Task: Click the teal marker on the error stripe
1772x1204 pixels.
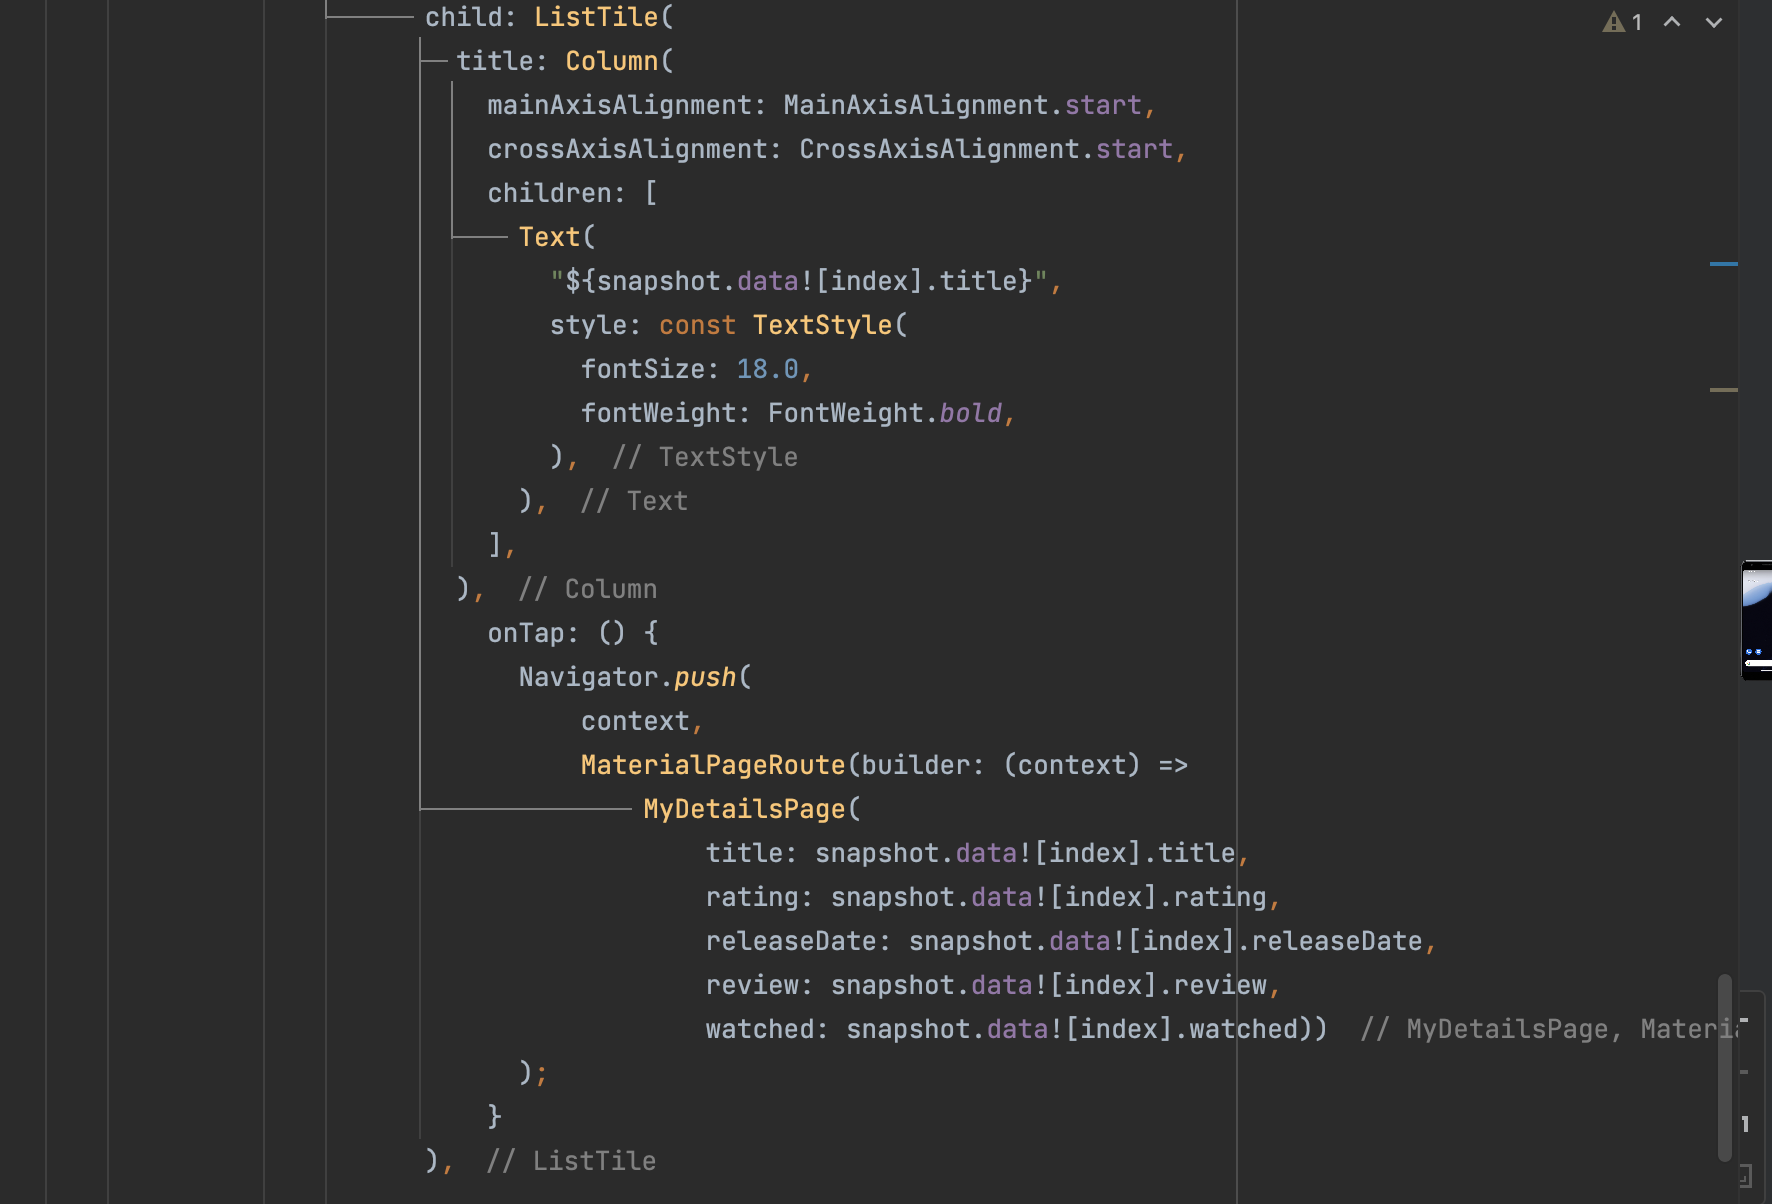Action: 1725,264
